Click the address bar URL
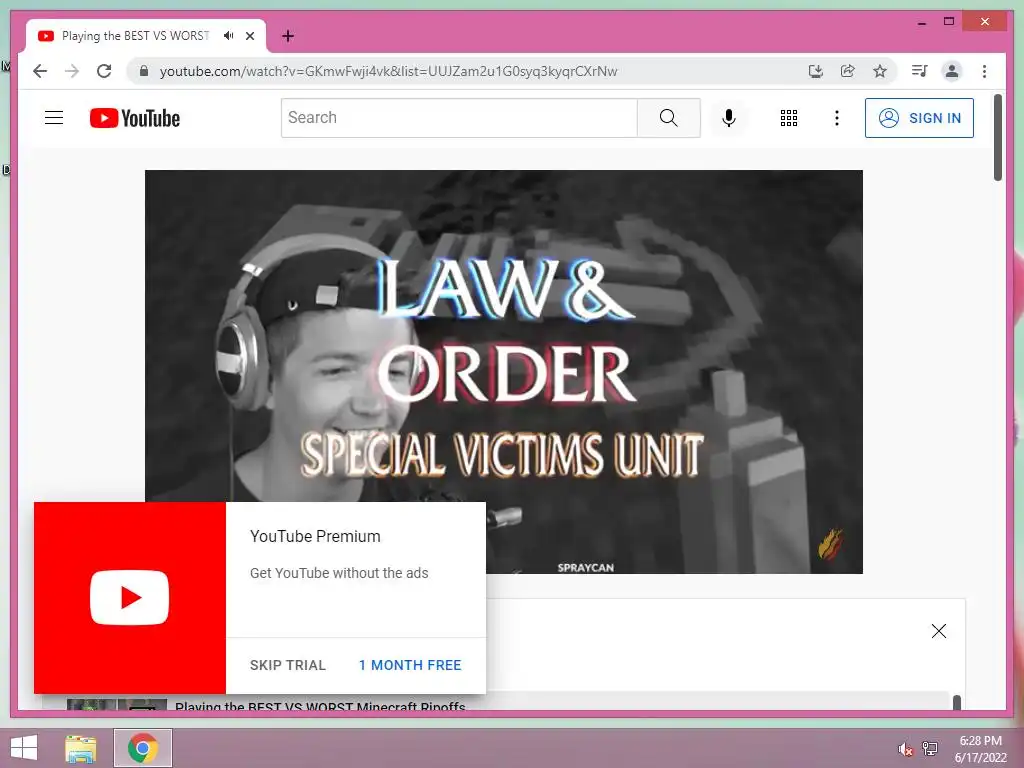 point(388,71)
